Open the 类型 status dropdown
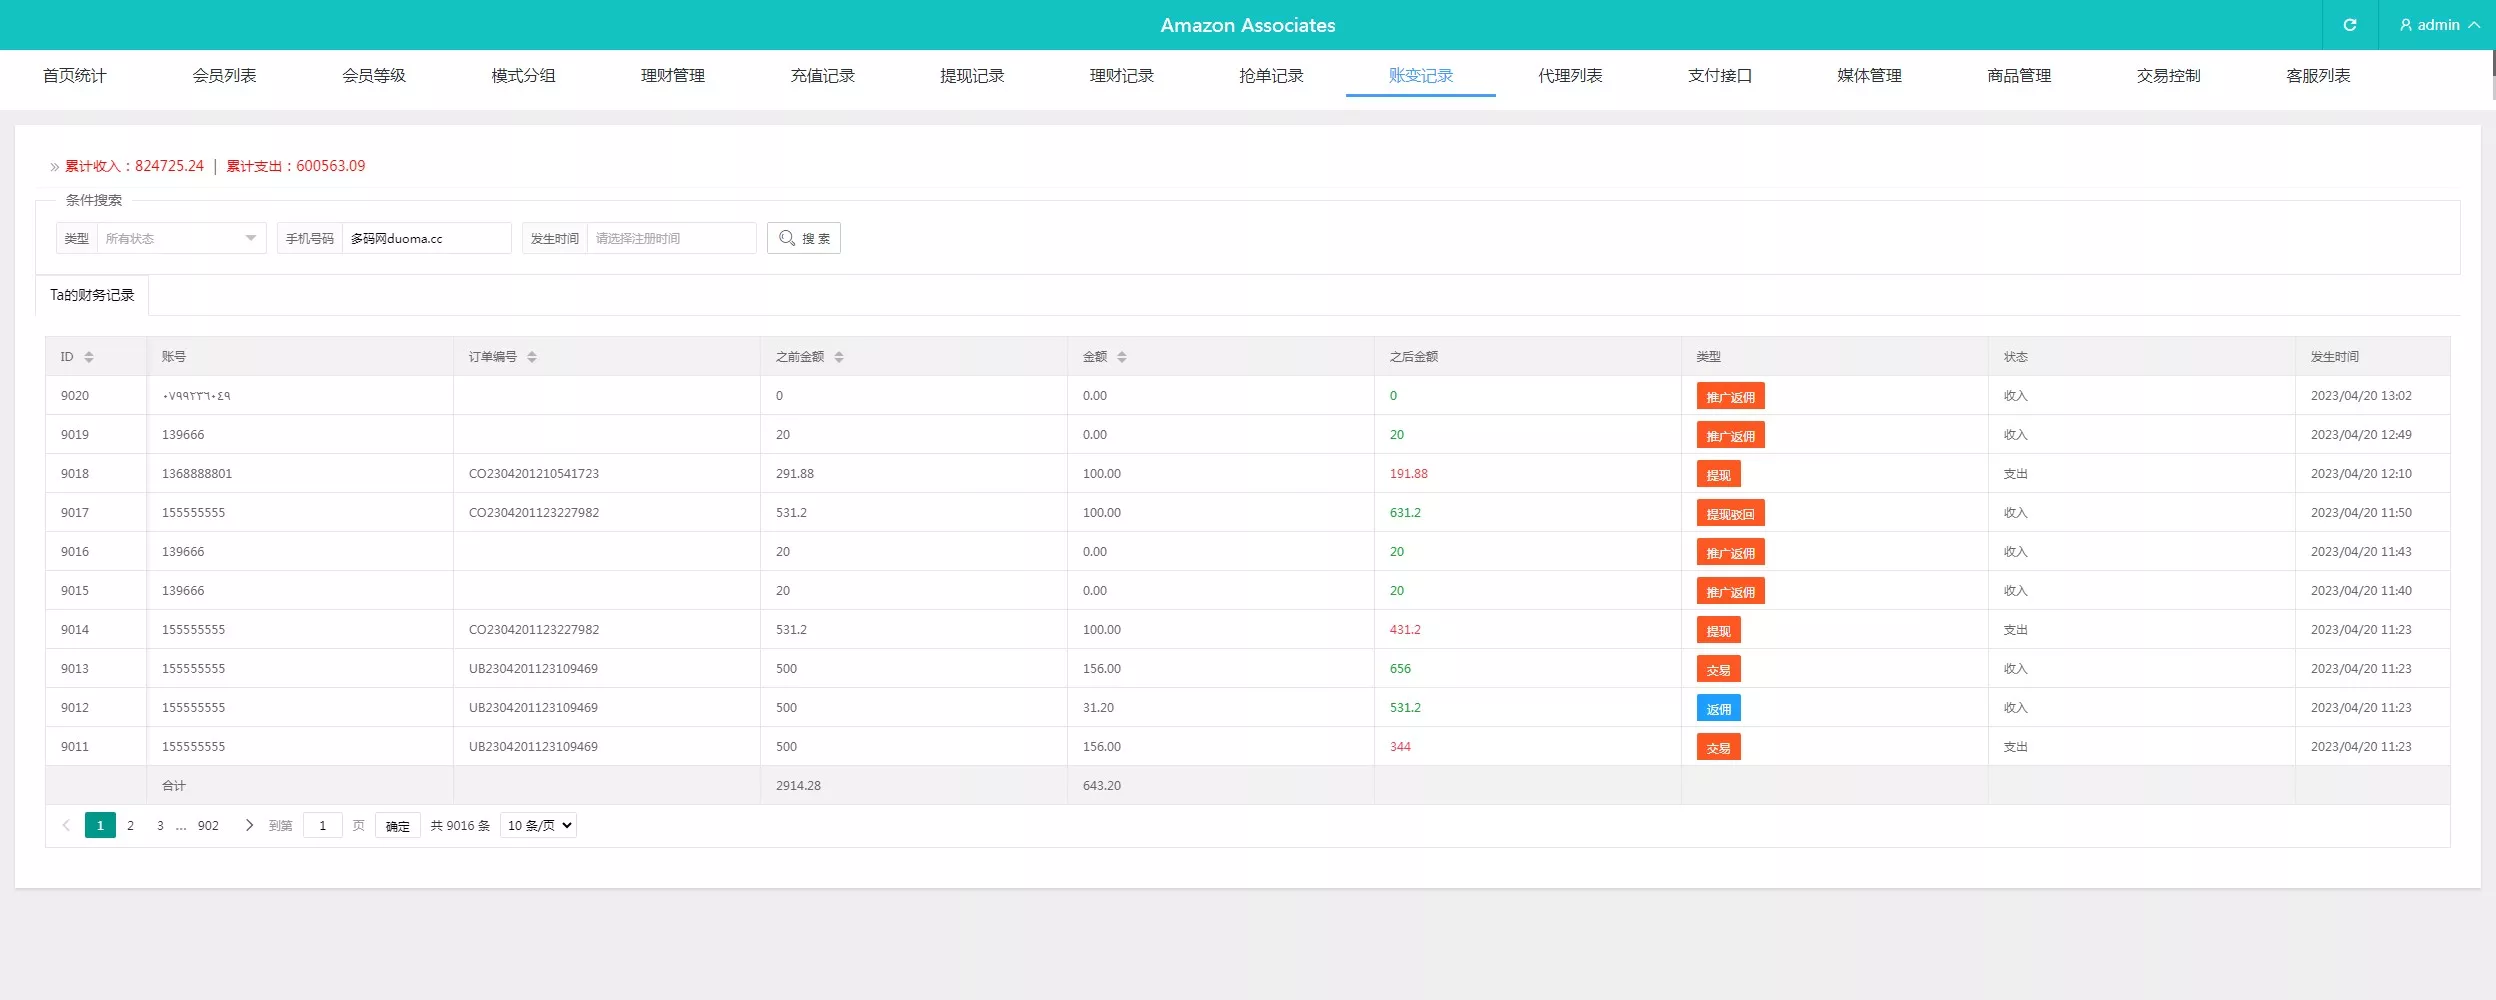2496x1000 pixels. [x=181, y=238]
